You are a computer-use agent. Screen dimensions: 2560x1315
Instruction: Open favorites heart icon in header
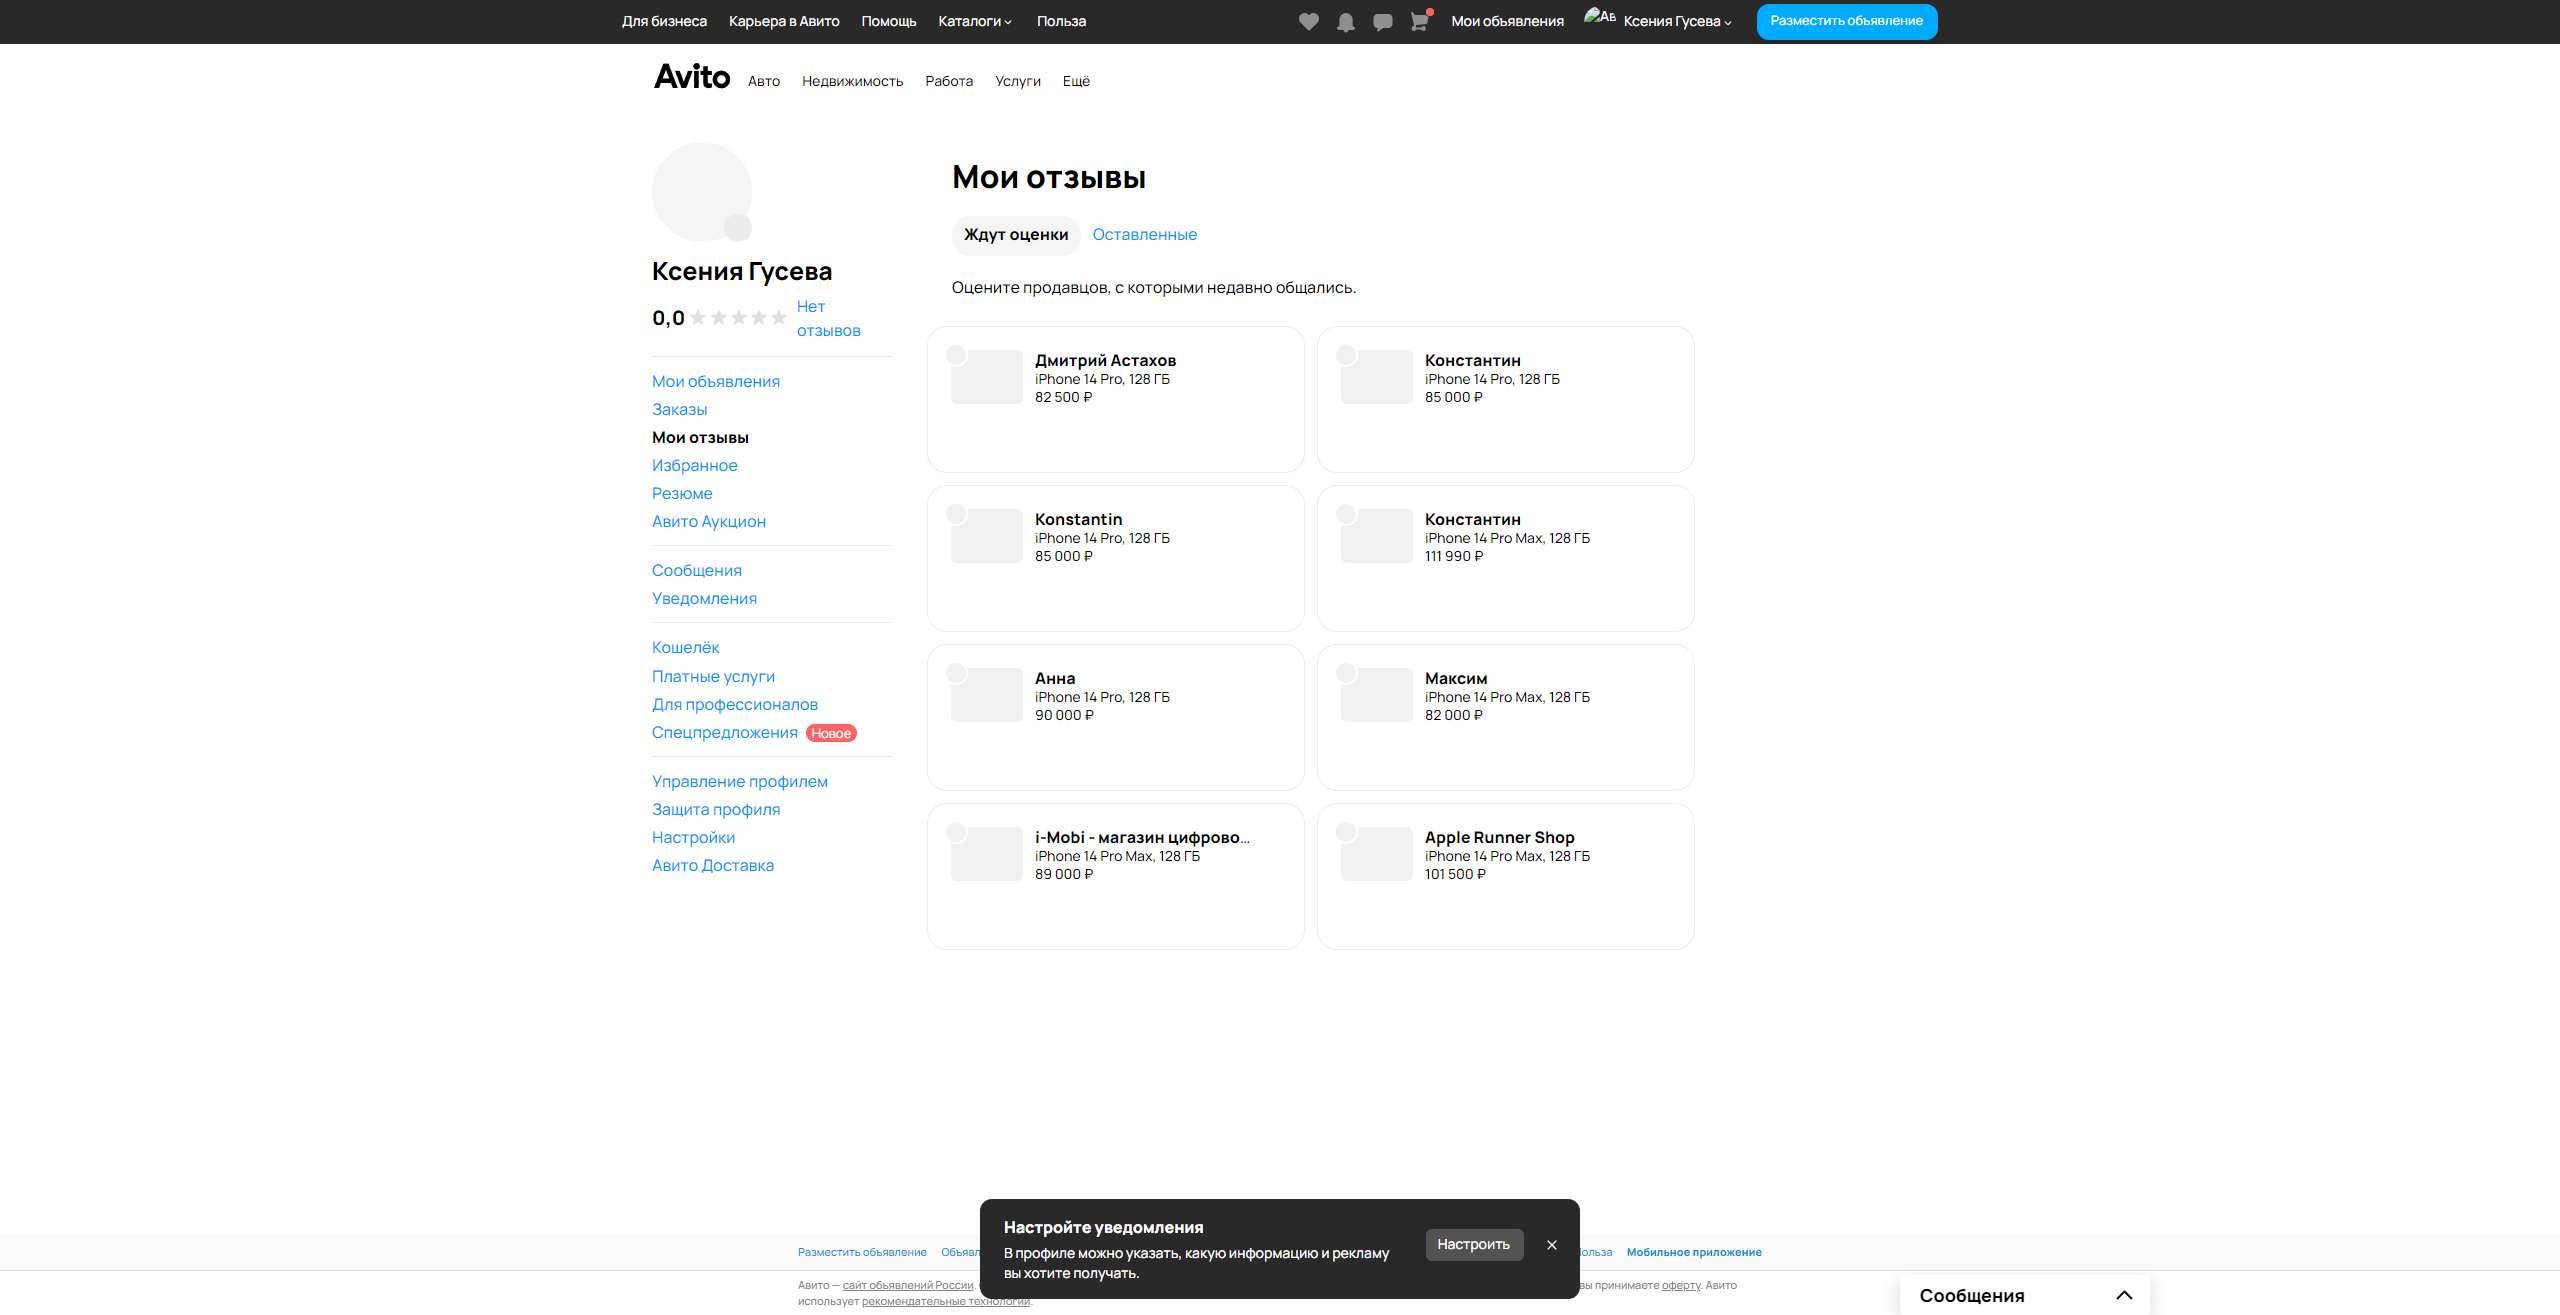point(1308,21)
